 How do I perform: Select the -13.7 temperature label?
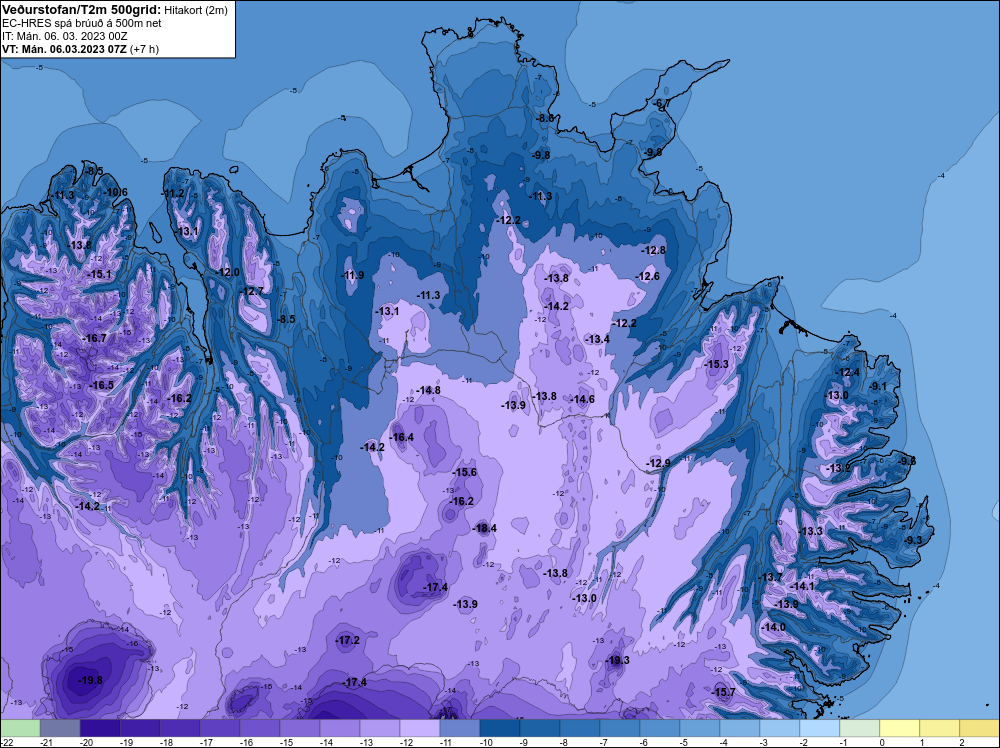click(770, 577)
